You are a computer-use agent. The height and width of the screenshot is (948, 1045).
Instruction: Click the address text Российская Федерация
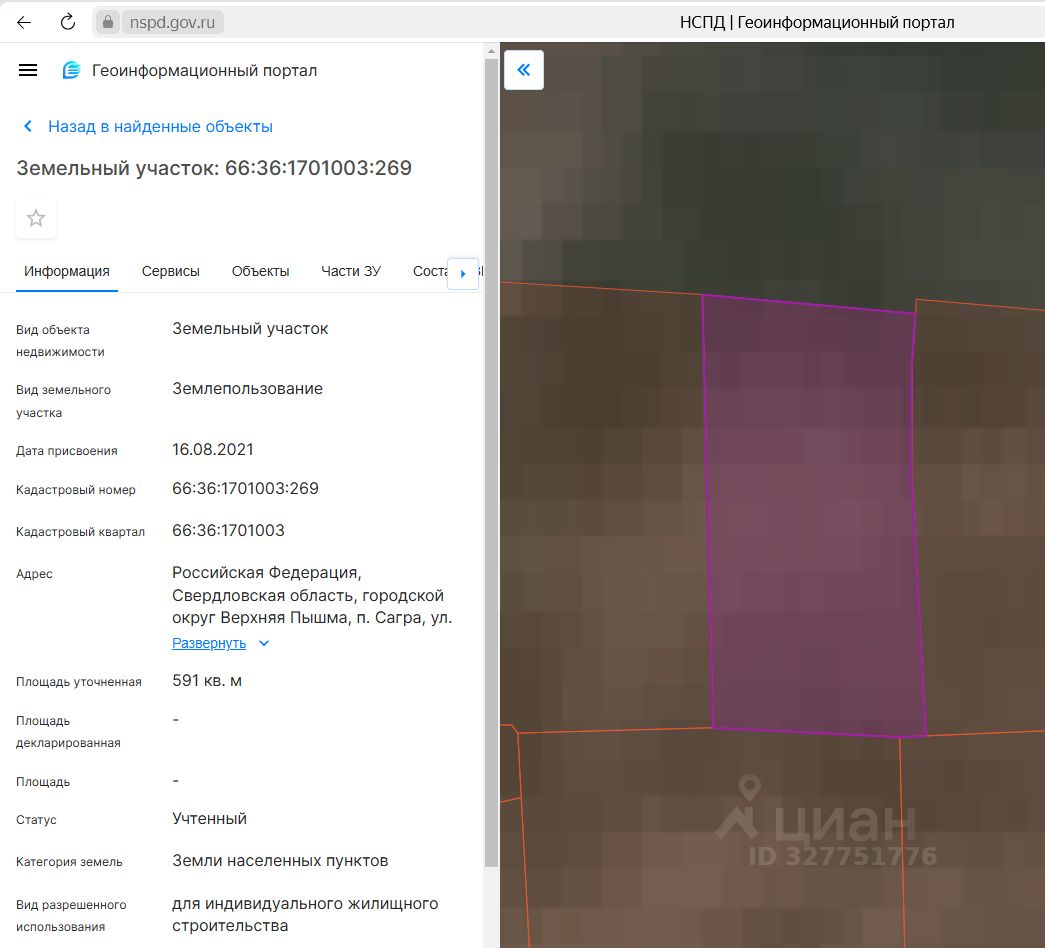click(267, 573)
